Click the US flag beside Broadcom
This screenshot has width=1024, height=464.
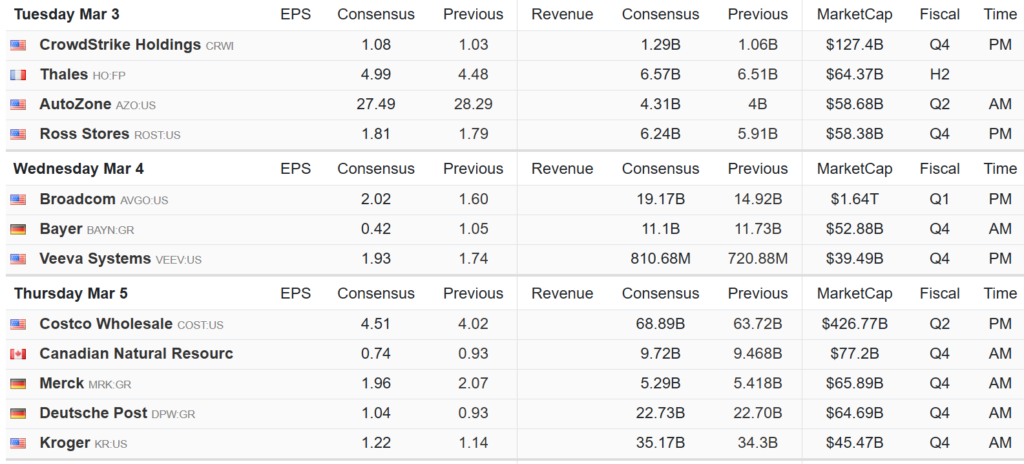click(18, 200)
